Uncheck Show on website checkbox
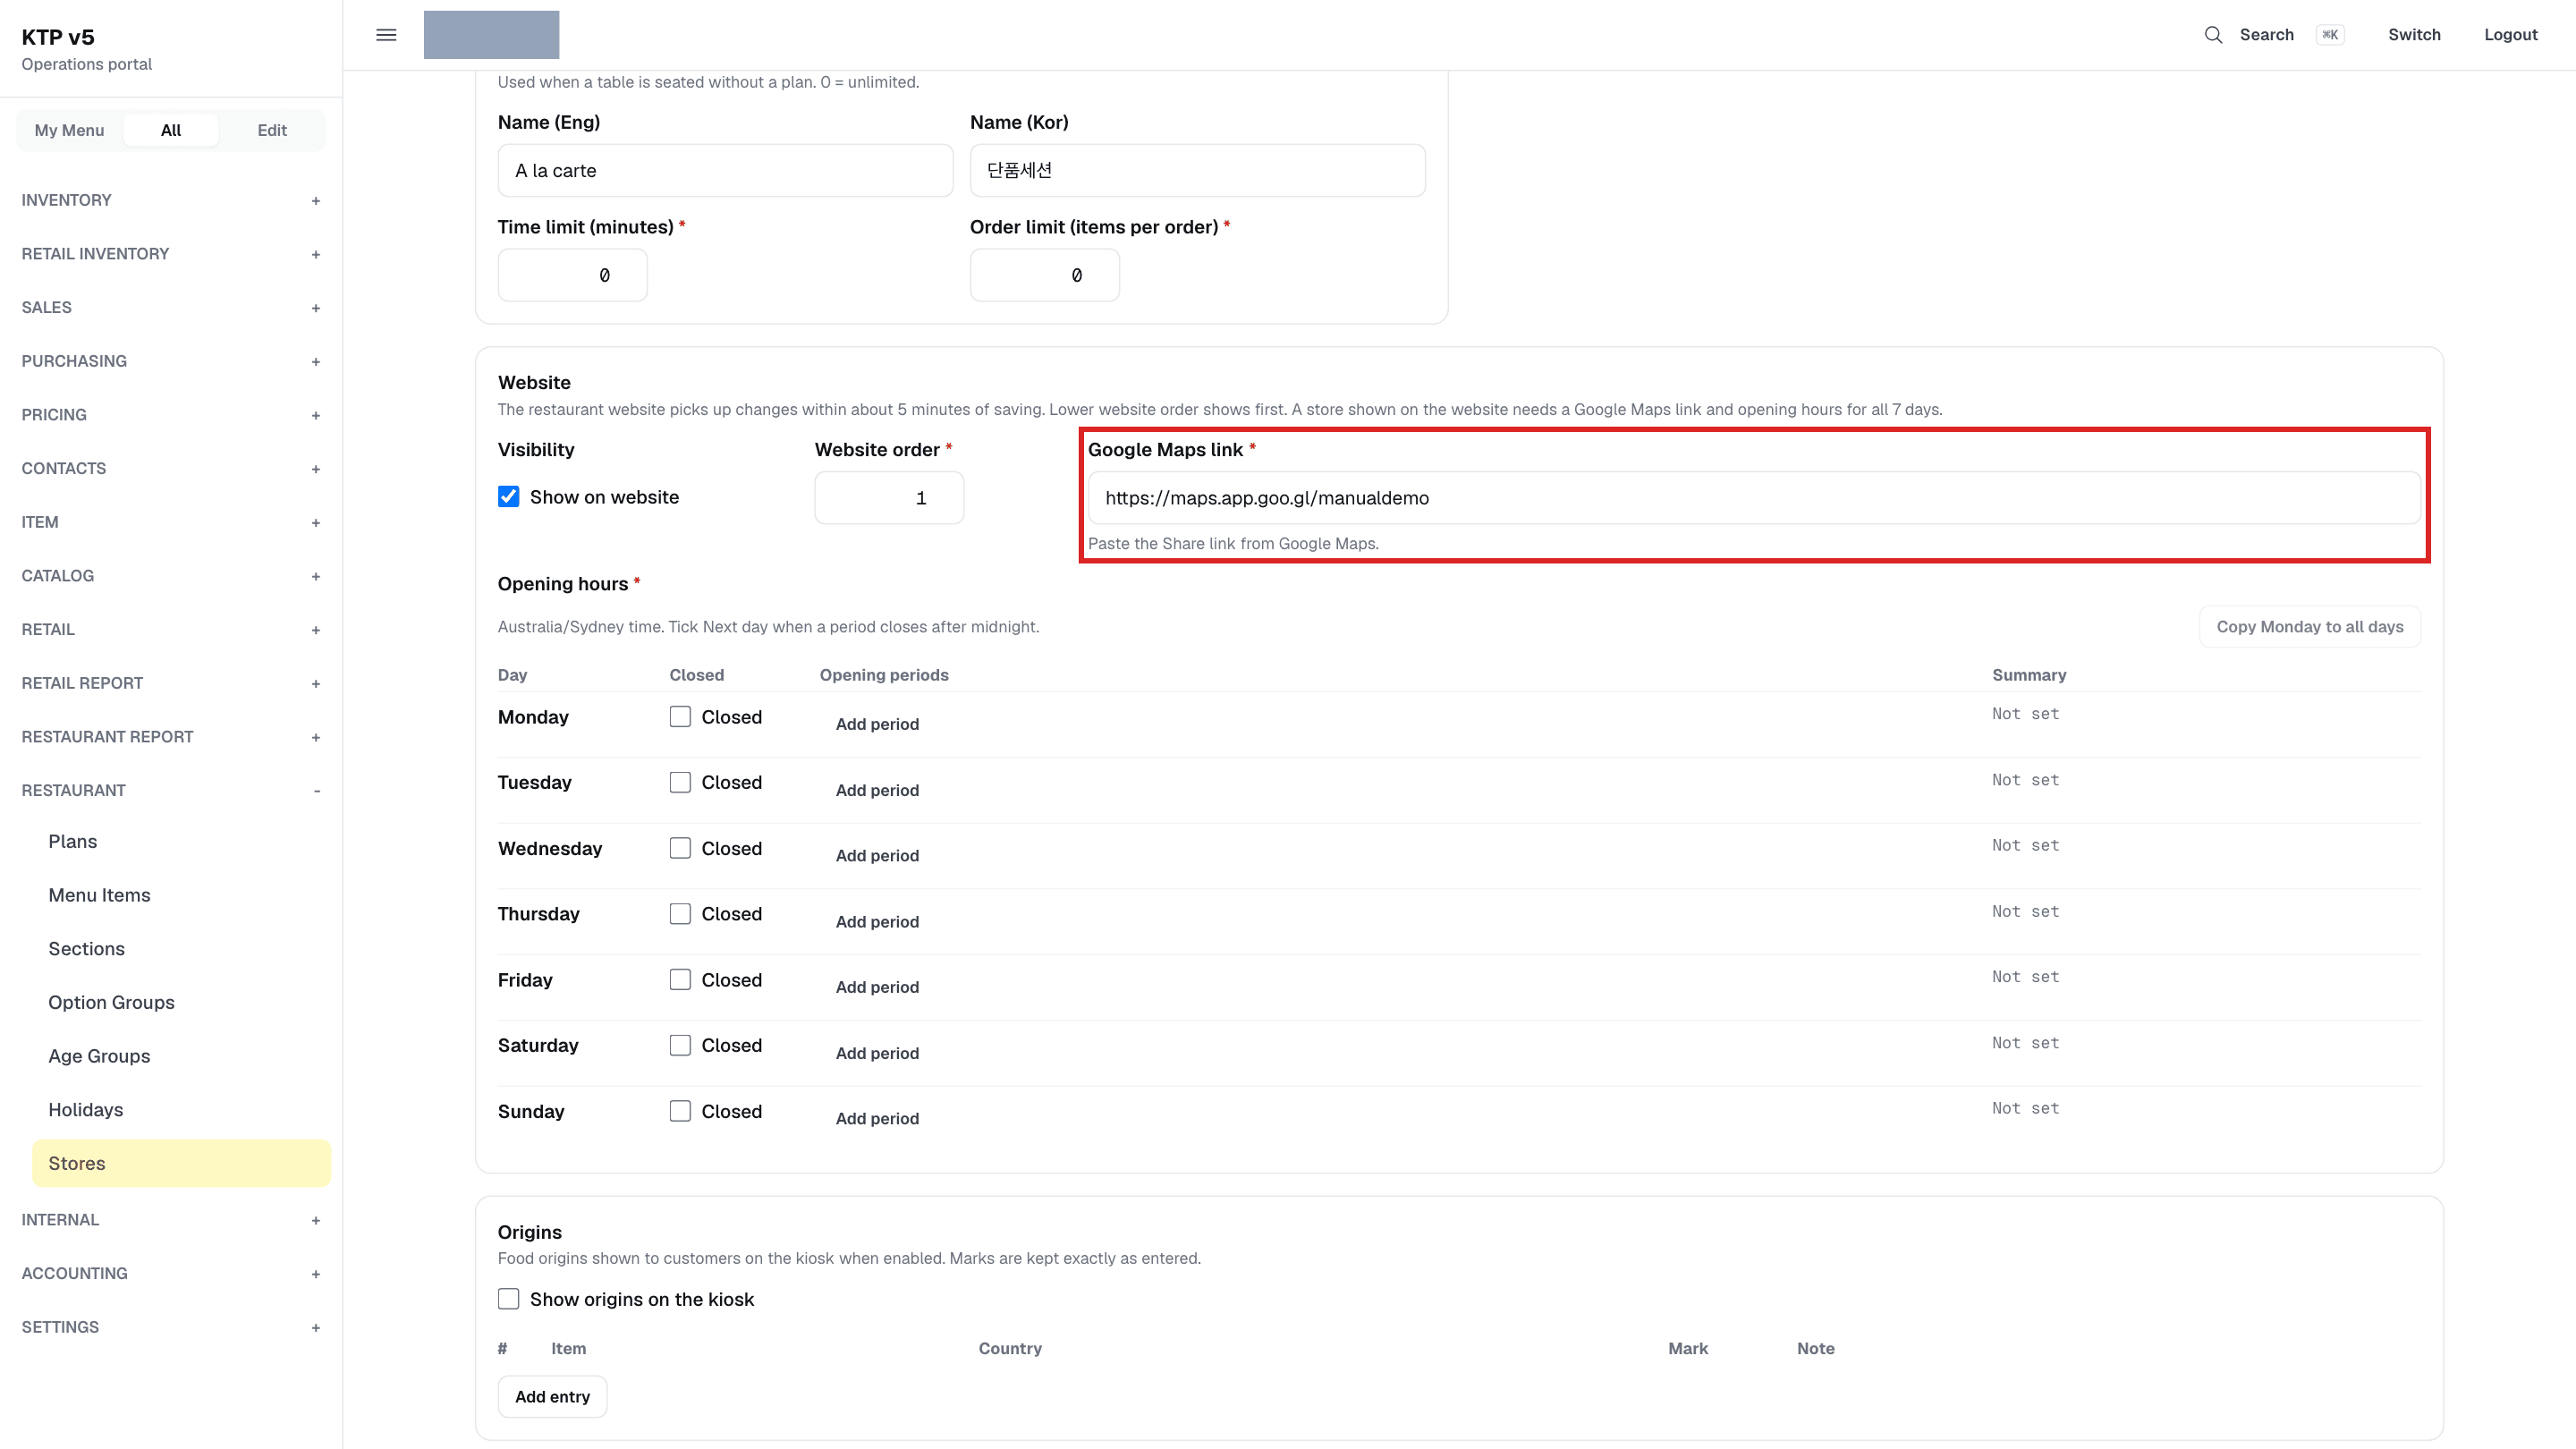This screenshot has height=1449, width=2576. coord(508,497)
